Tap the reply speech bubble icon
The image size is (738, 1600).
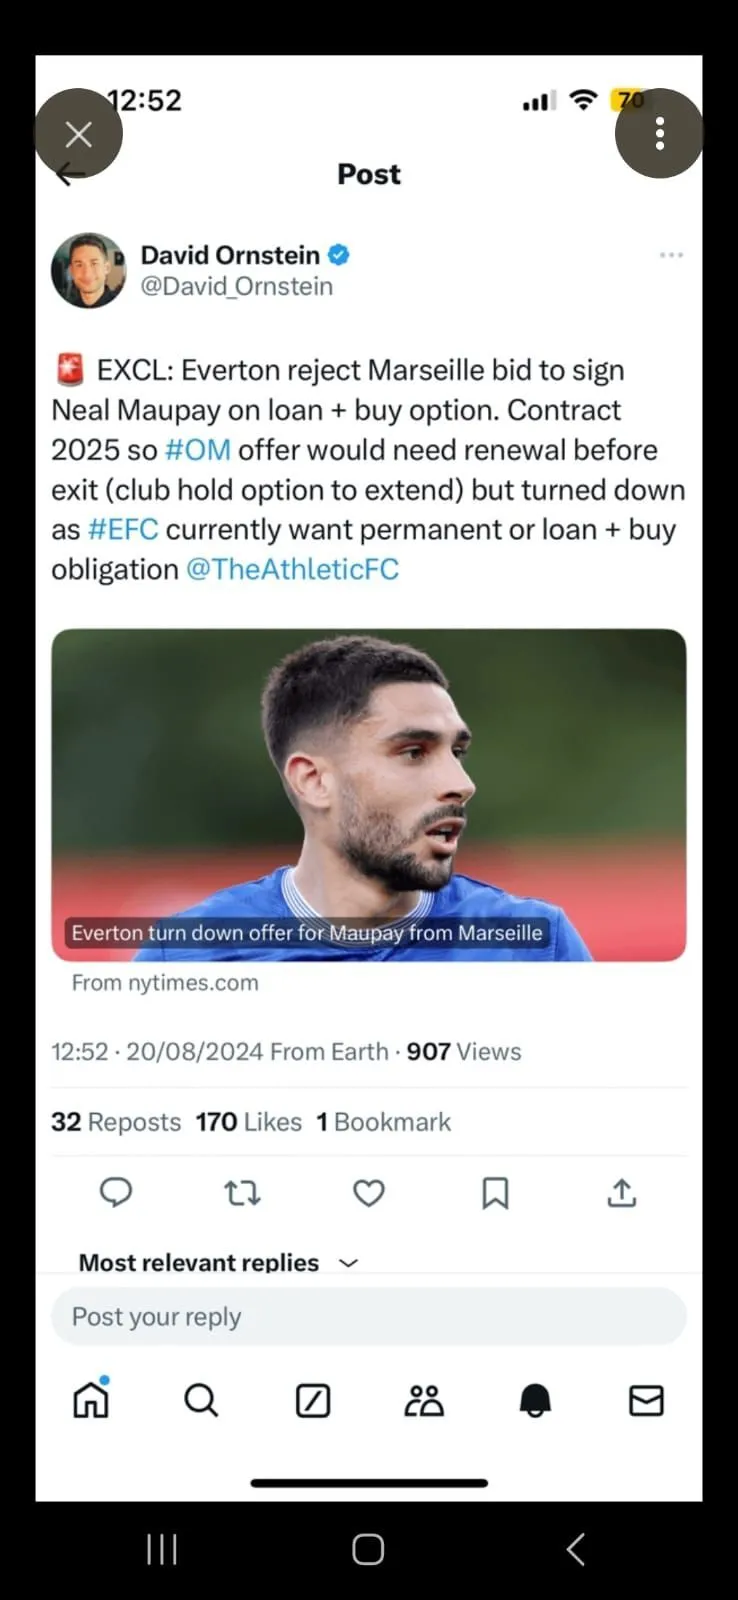point(116,1192)
